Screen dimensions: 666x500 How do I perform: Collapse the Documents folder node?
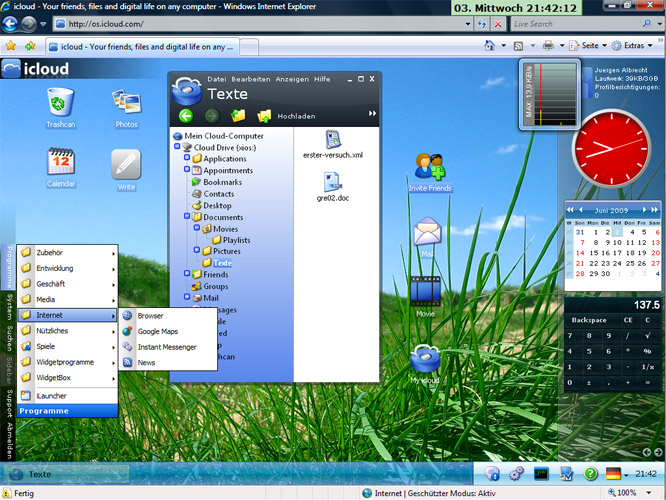coord(187,216)
